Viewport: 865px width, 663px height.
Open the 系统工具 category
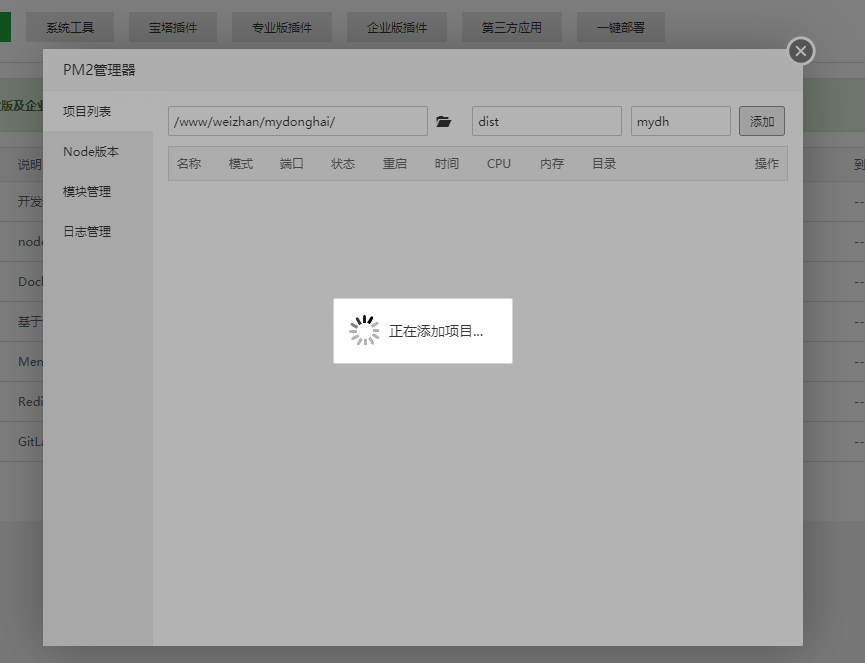point(70,27)
